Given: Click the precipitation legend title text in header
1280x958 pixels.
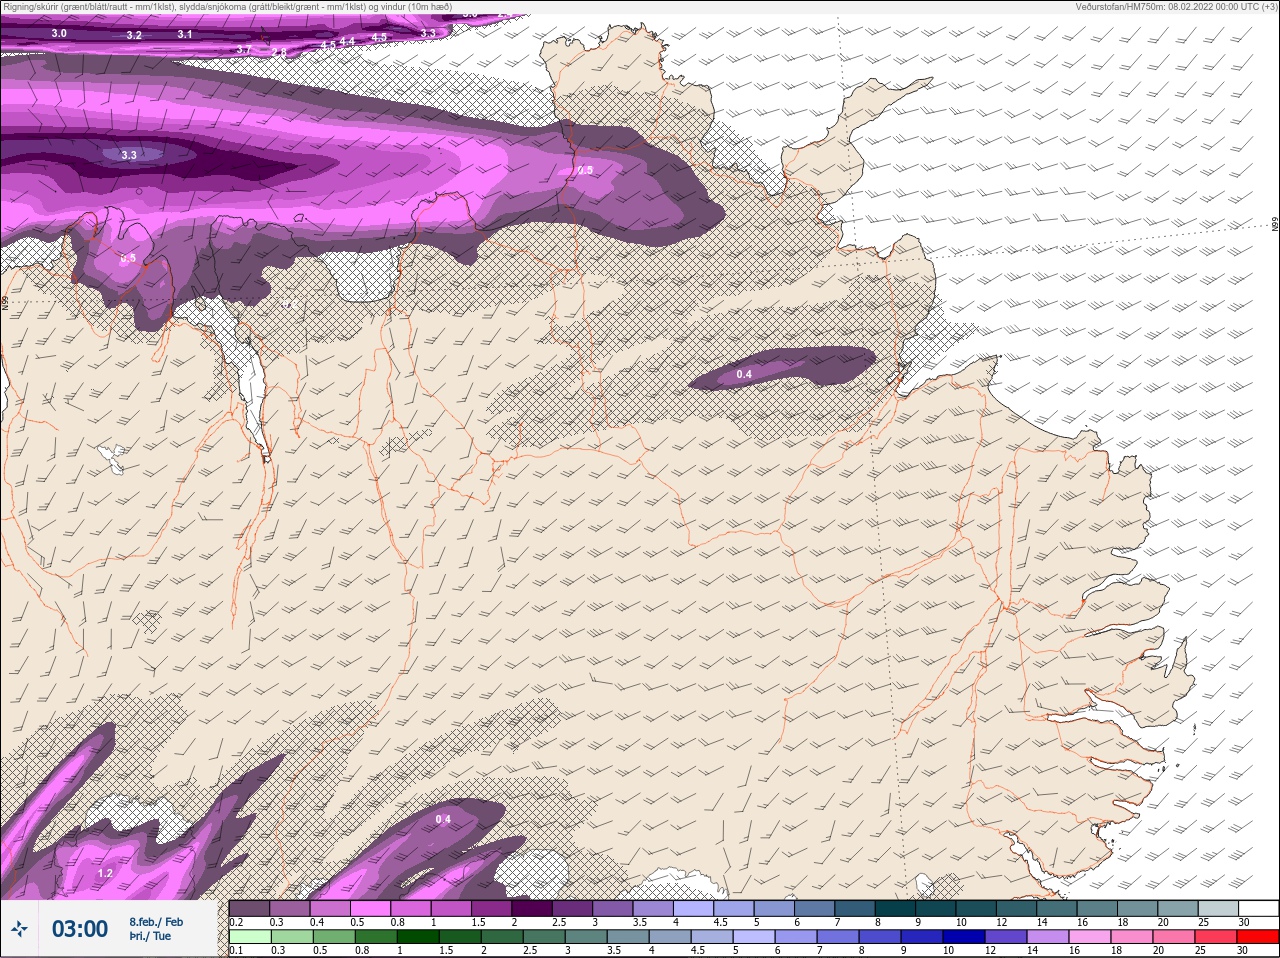Looking at the screenshot, I should coord(227,7).
